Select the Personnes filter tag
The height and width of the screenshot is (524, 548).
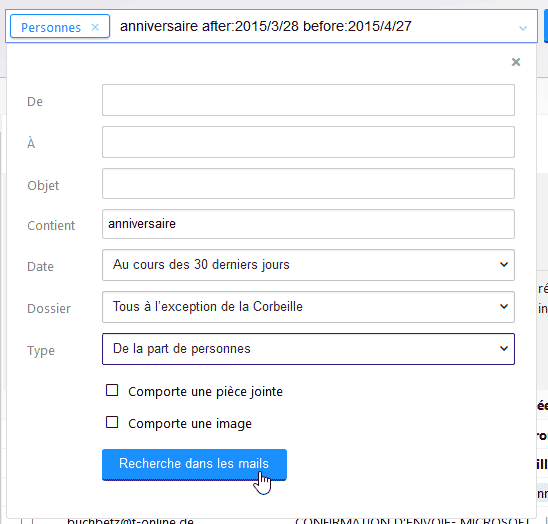[51, 27]
